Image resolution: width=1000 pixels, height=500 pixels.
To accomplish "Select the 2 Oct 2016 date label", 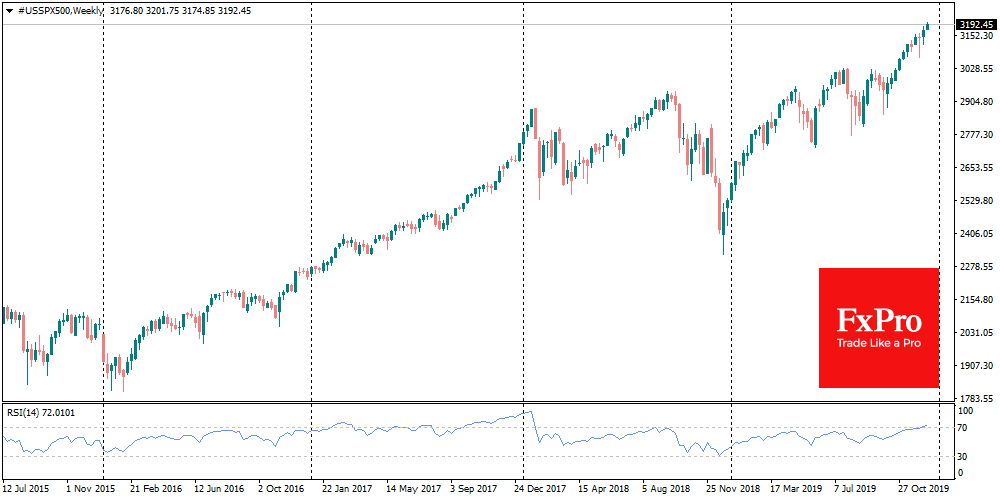I will (280, 490).
